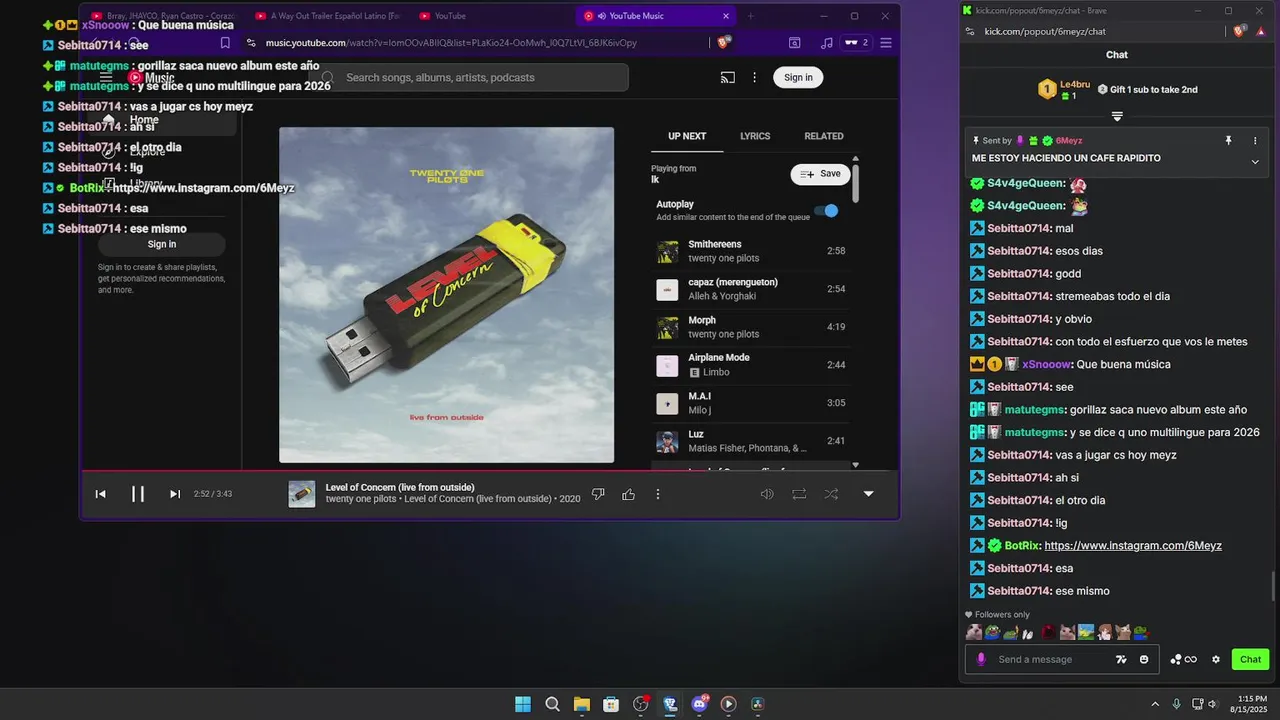Toggle shuffle in the player bar
The width and height of the screenshot is (1280, 720).
[831, 494]
